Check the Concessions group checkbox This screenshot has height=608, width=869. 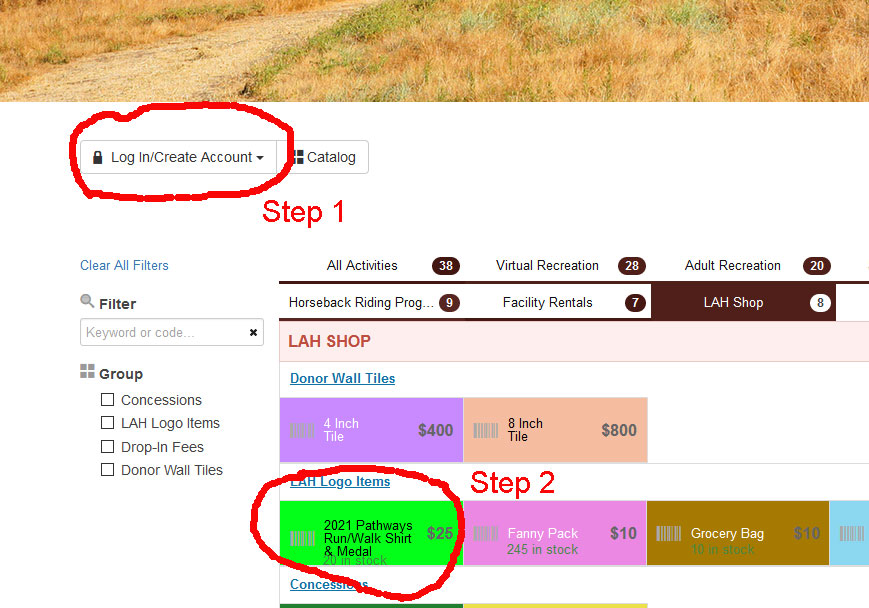[x=108, y=400]
